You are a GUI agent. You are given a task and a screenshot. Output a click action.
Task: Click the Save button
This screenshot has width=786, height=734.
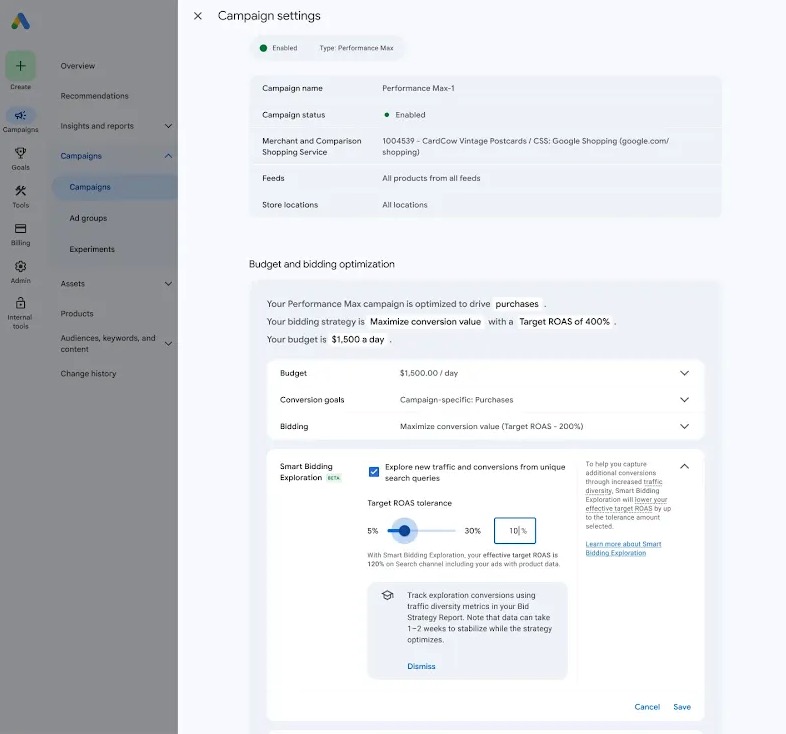[682, 707]
